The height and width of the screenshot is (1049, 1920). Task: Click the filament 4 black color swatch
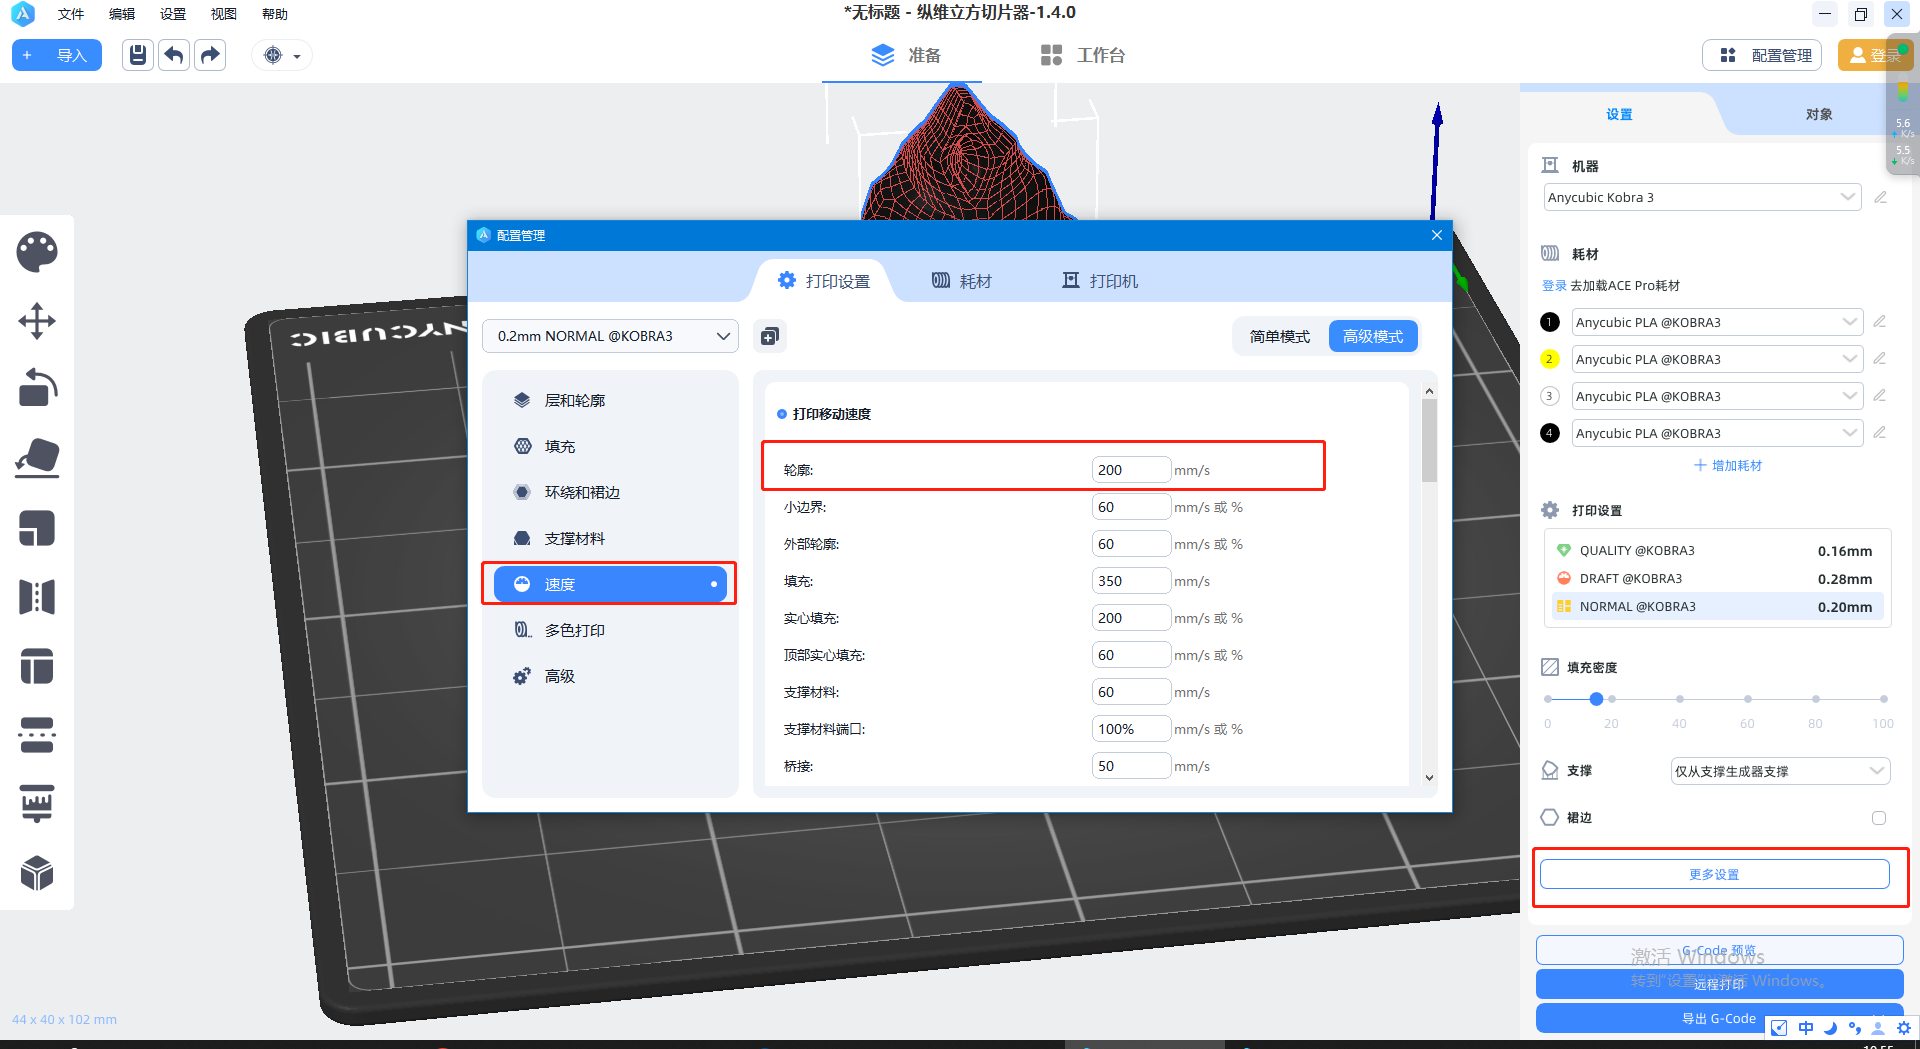1550,433
